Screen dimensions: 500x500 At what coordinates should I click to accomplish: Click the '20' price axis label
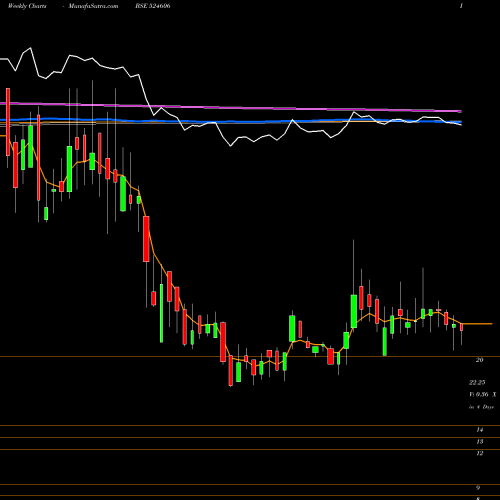click(479, 360)
